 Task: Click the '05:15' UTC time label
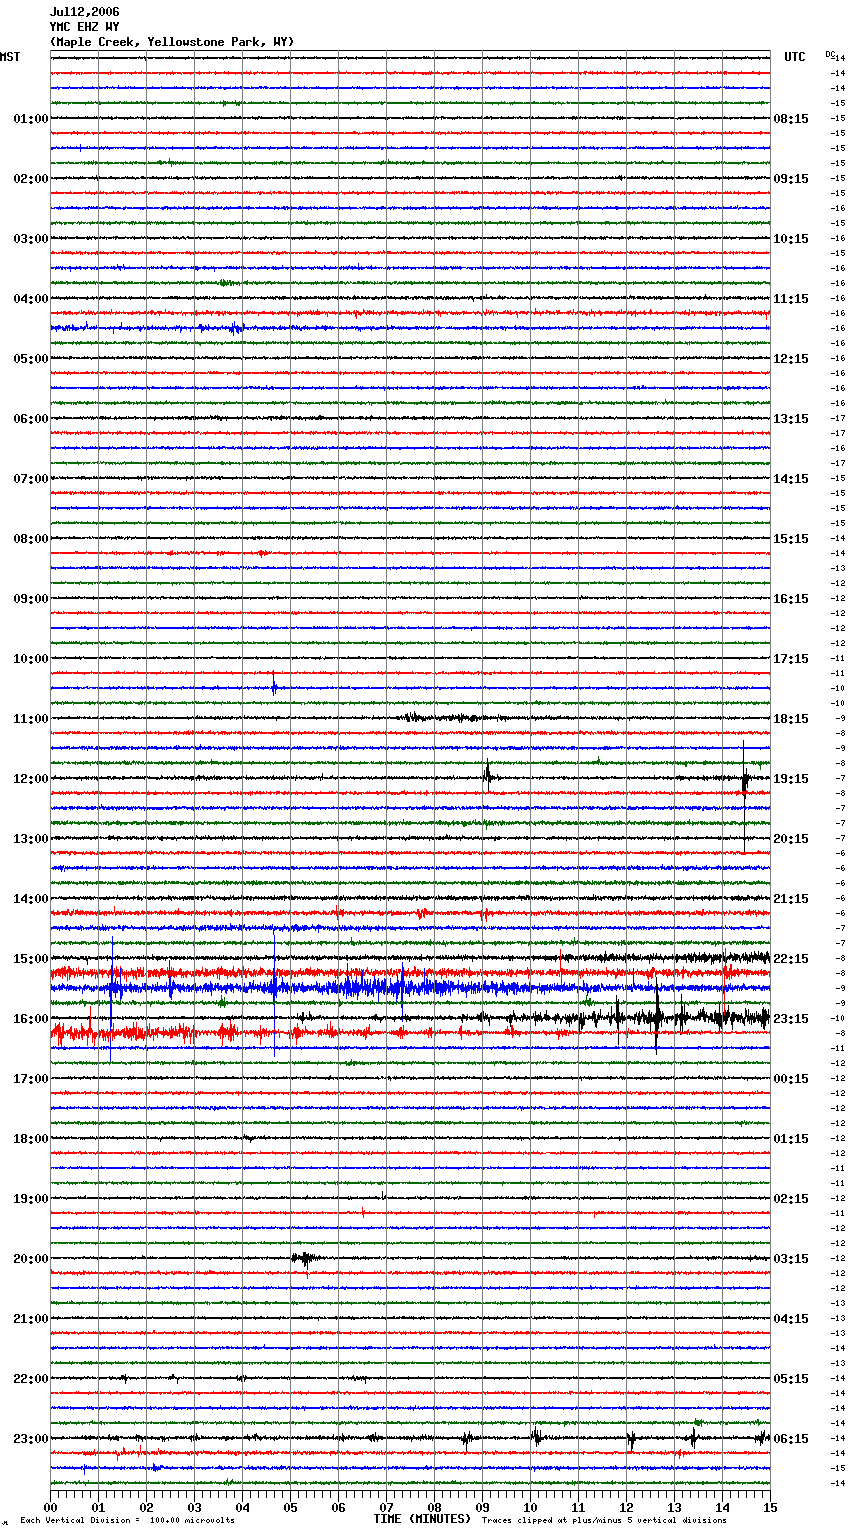(791, 1379)
